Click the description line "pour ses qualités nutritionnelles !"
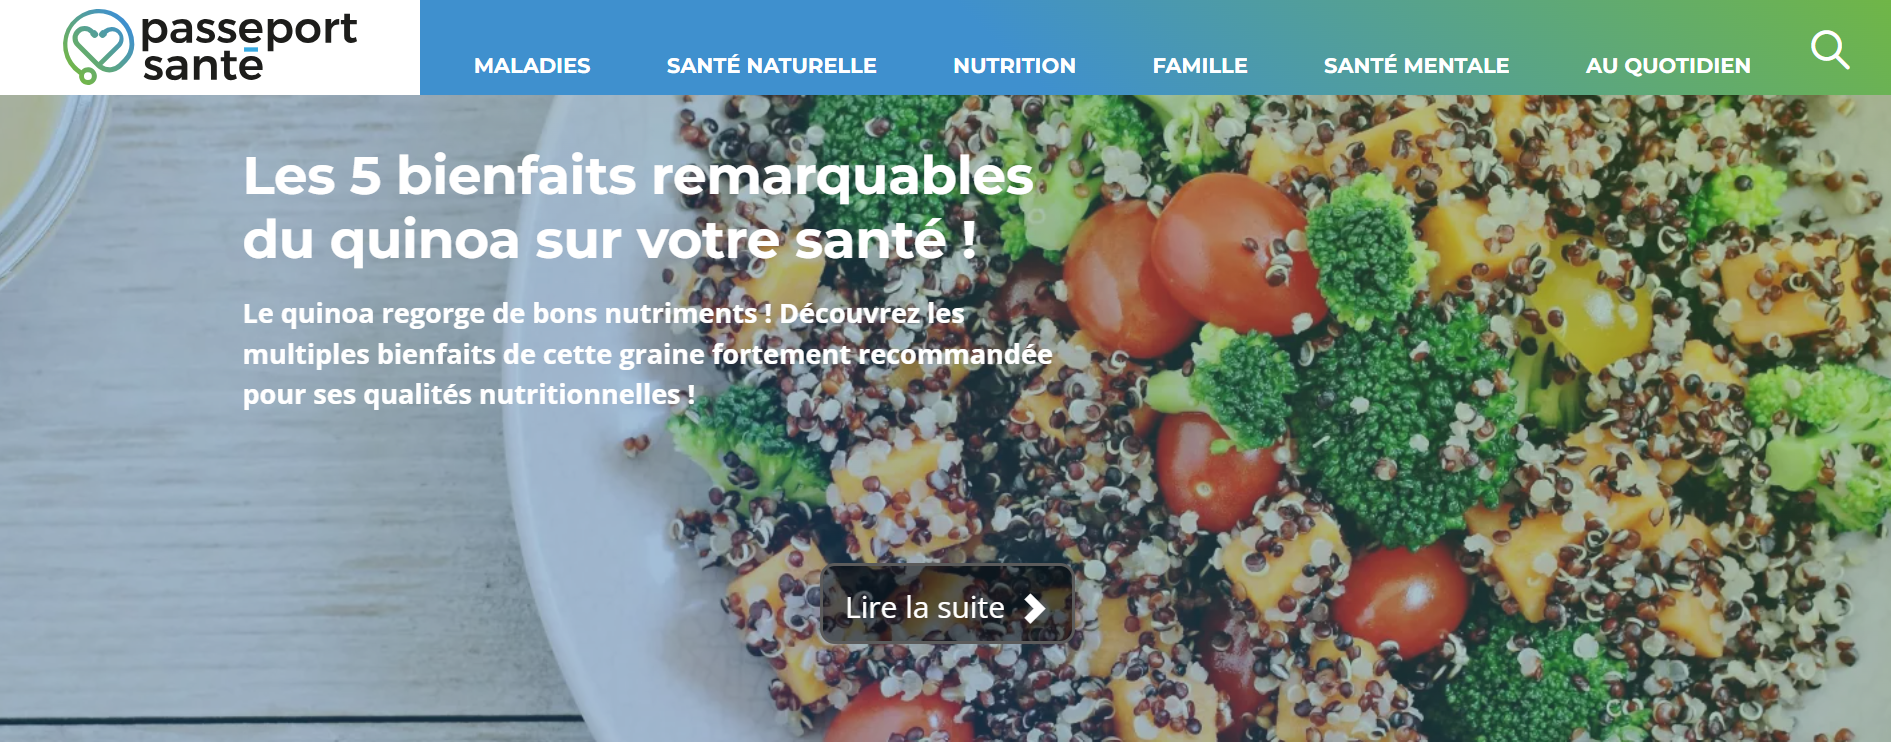The image size is (1891, 742). coord(469,394)
